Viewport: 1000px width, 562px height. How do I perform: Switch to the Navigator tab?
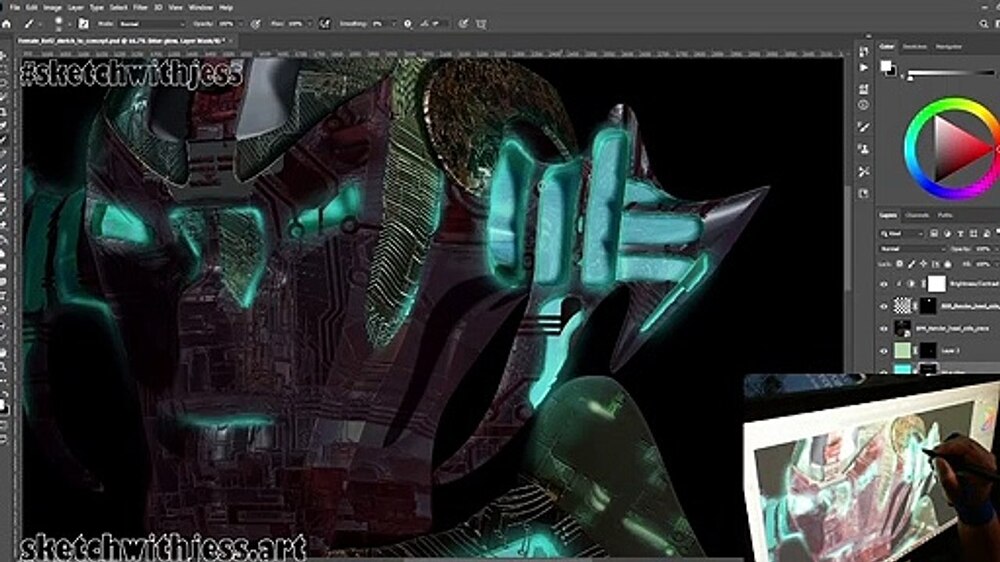point(948,47)
